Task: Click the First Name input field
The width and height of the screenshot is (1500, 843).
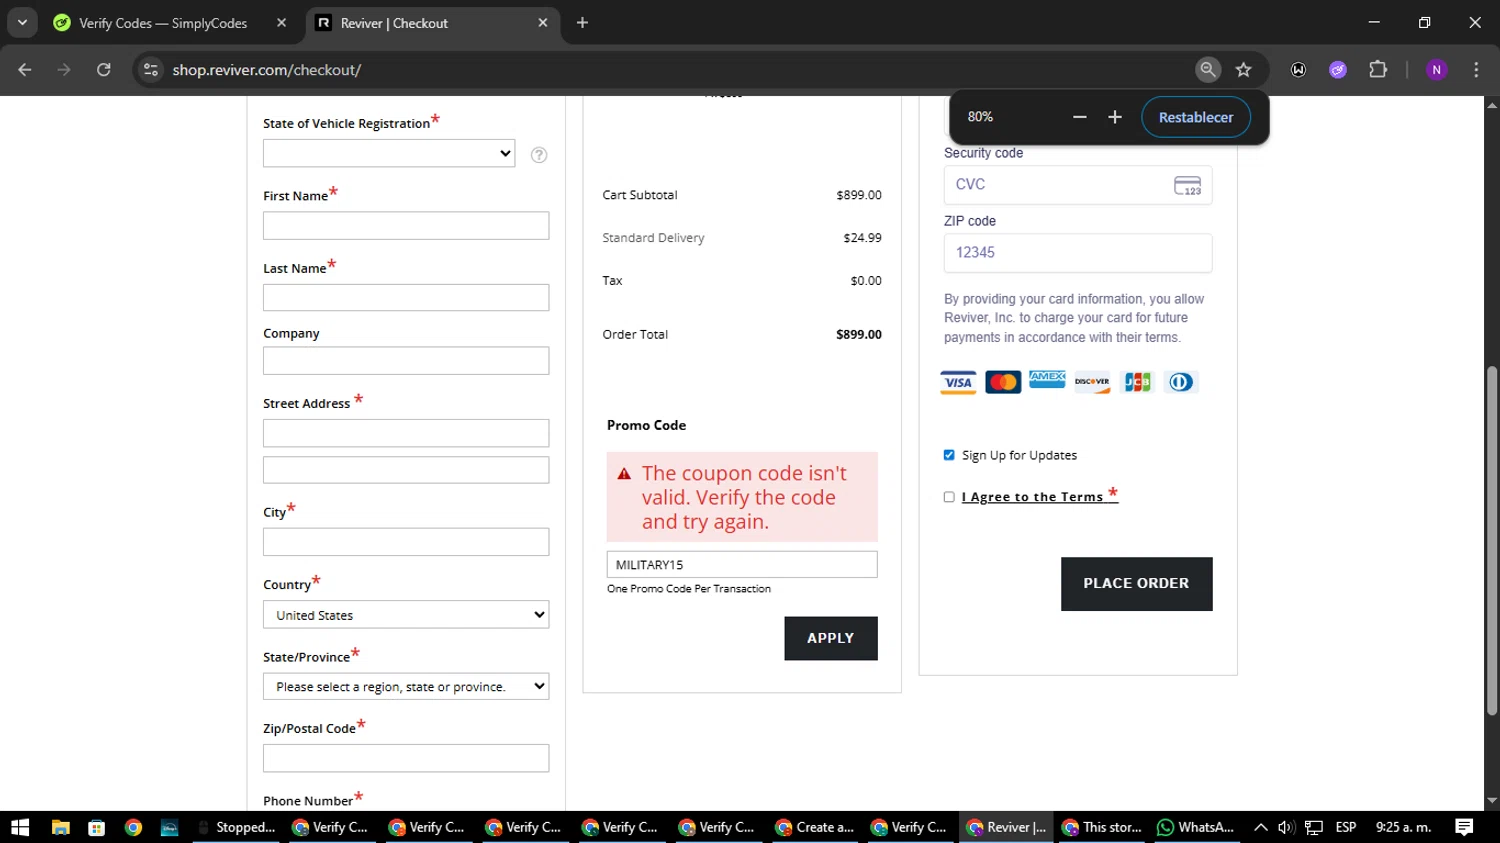Action: coord(406,225)
